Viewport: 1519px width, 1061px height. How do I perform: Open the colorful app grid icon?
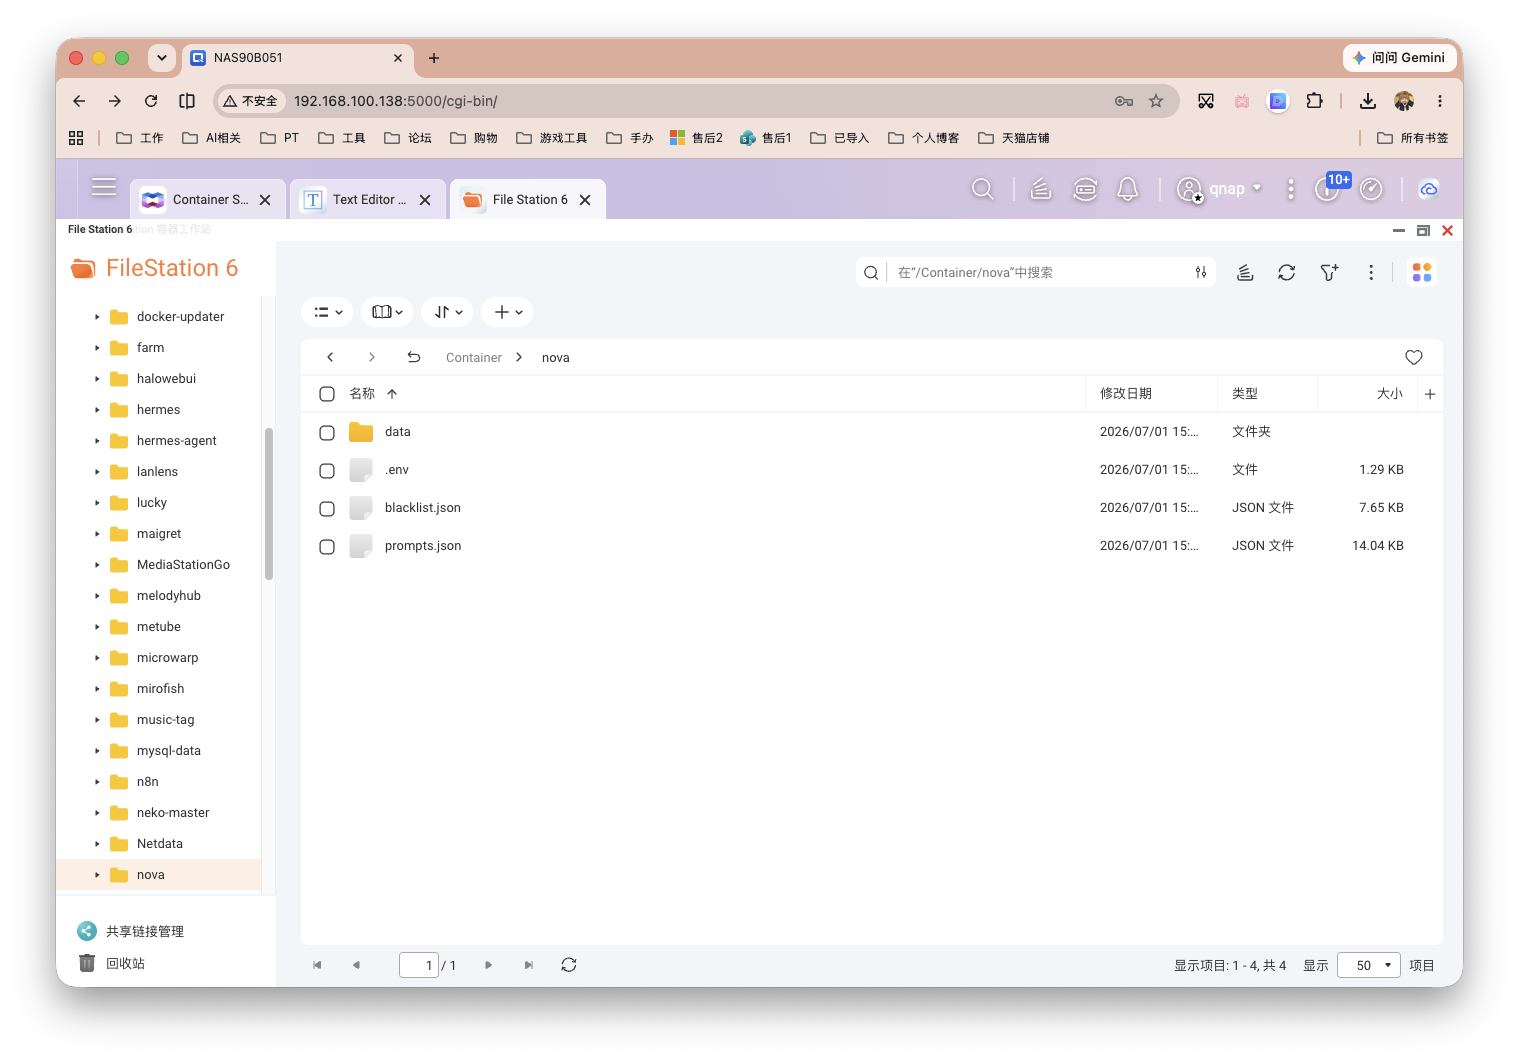(x=1421, y=272)
